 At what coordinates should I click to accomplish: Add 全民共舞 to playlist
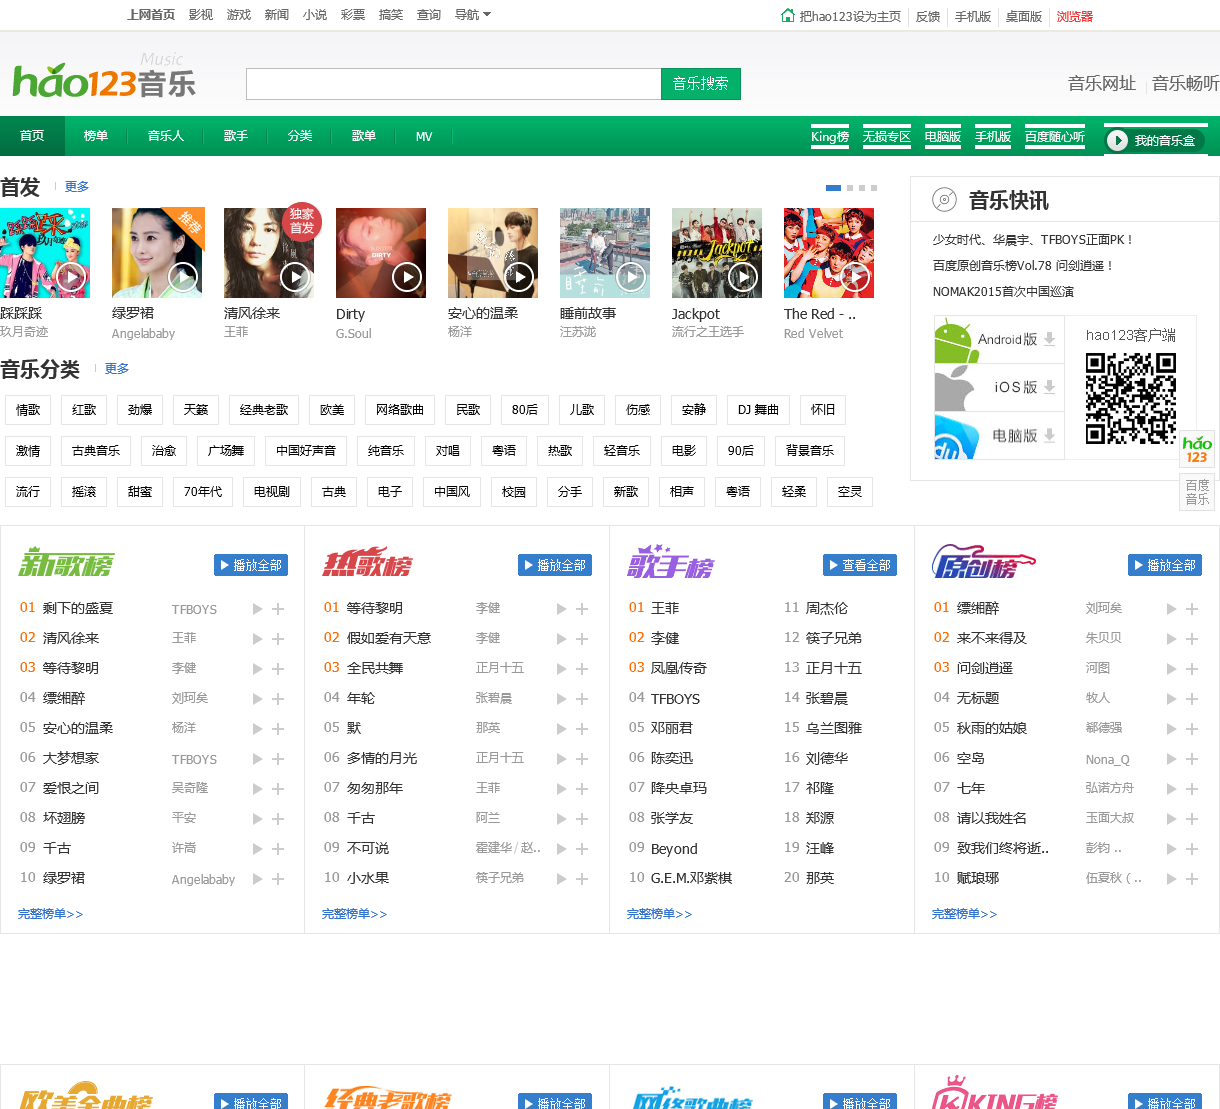coord(582,669)
